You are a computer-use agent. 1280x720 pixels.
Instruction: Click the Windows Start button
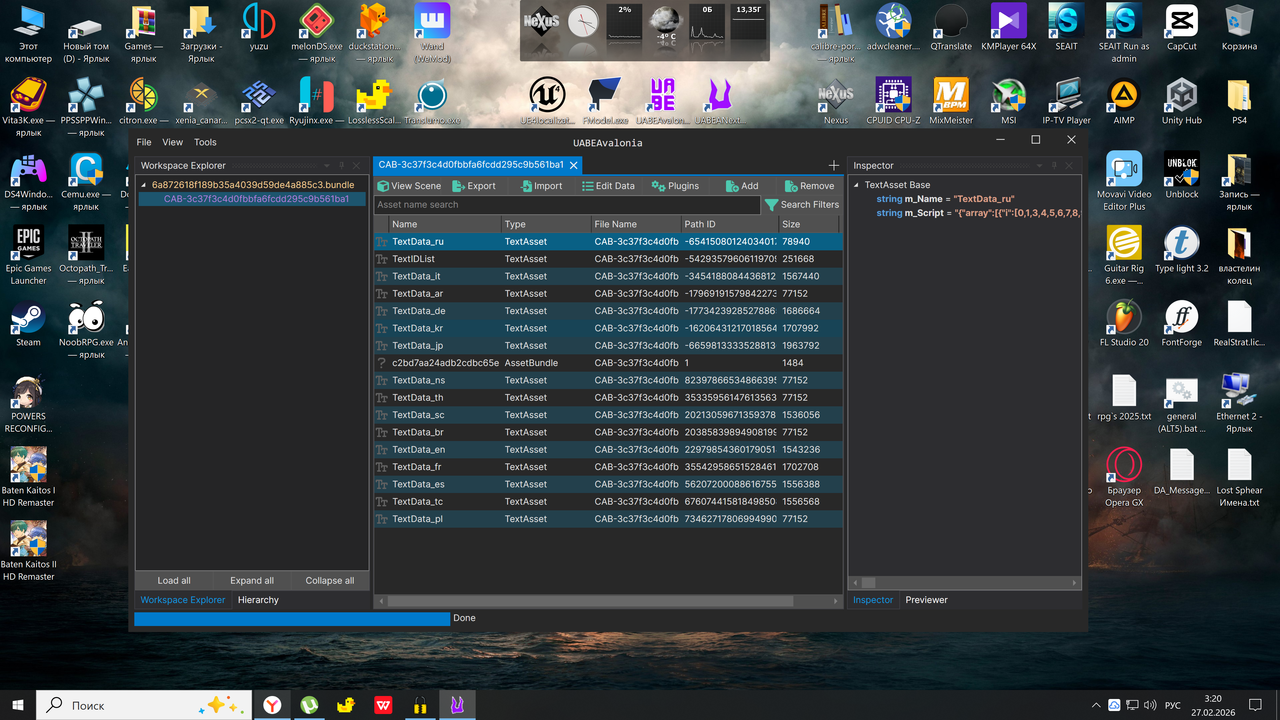pyautogui.click(x=18, y=705)
